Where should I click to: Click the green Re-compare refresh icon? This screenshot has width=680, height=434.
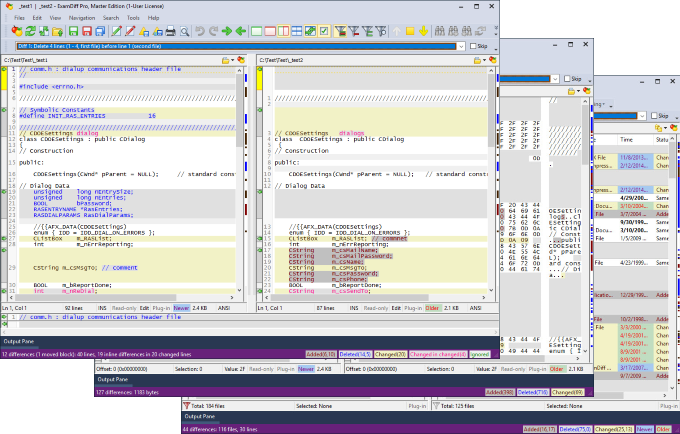pyautogui.click(x=32, y=32)
